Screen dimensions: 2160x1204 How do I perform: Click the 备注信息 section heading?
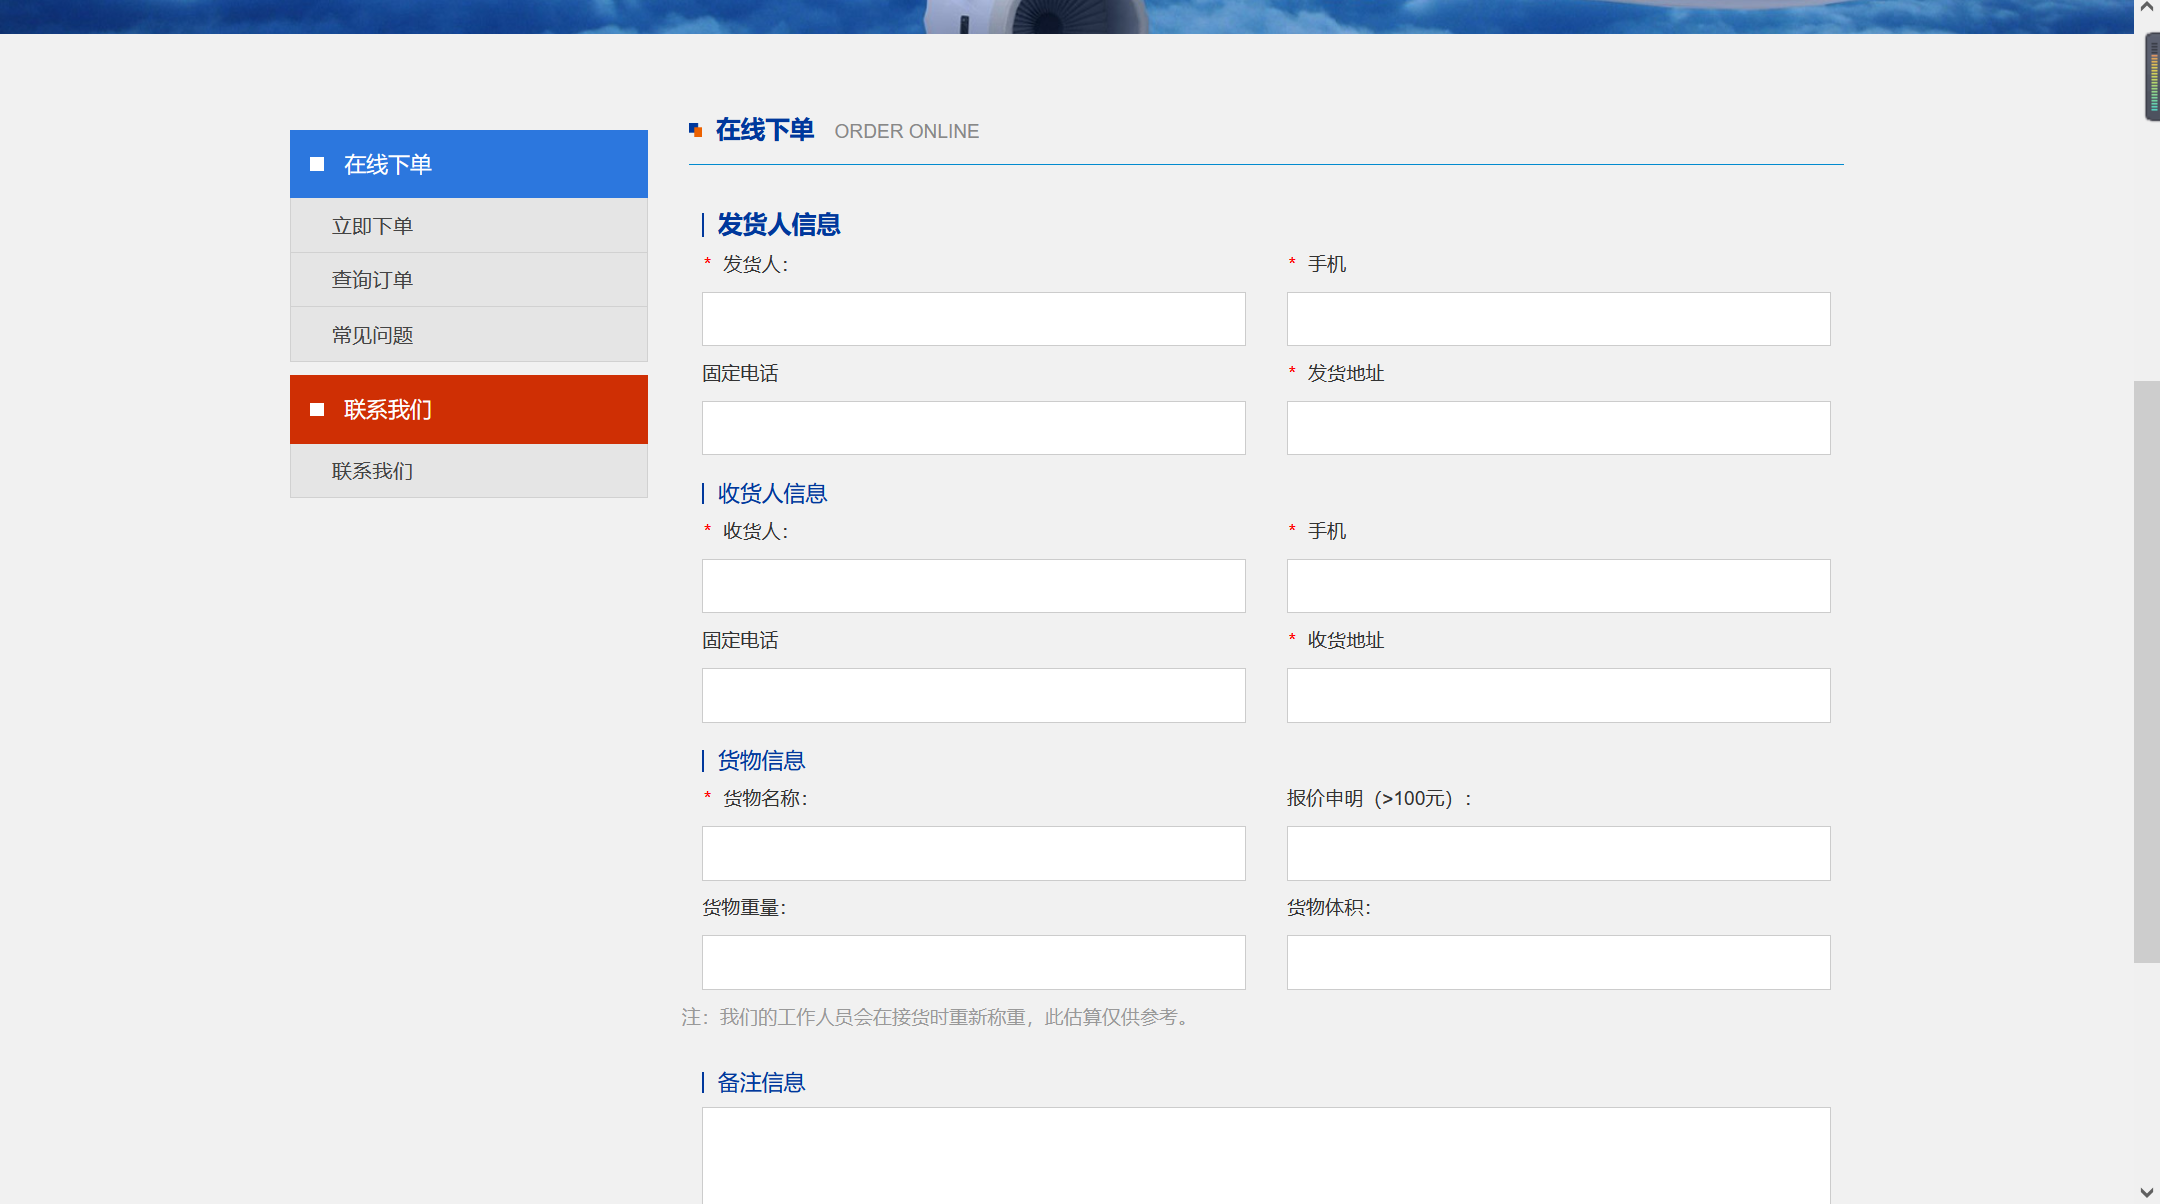[x=761, y=1082]
